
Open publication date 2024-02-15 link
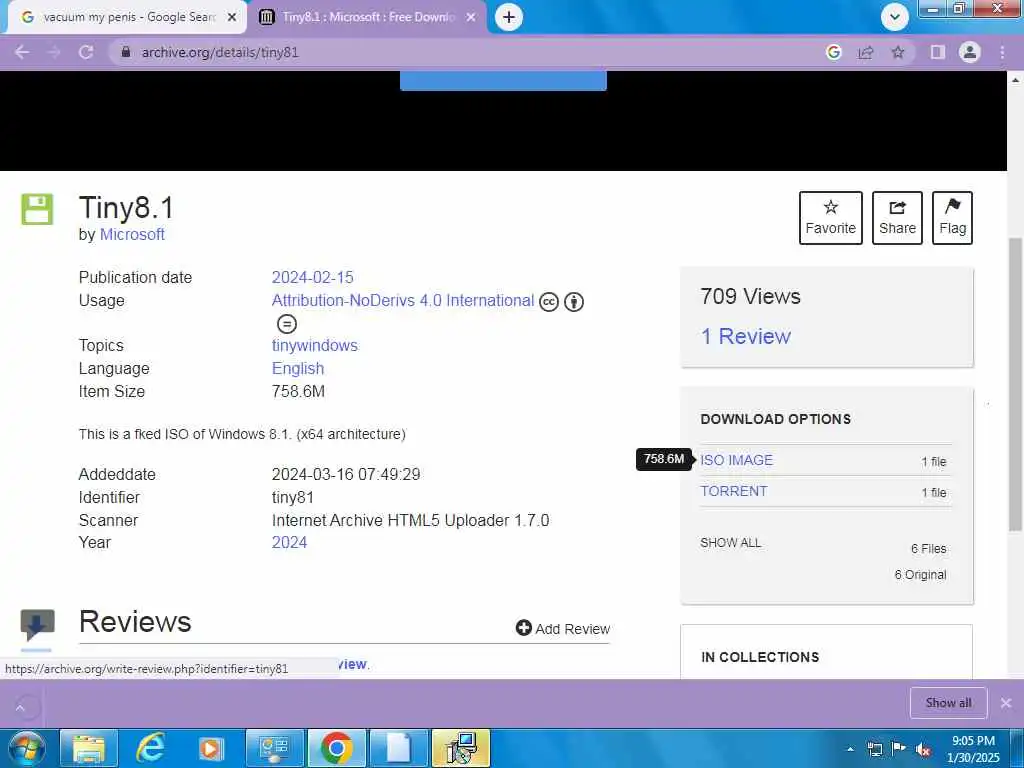click(x=312, y=278)
